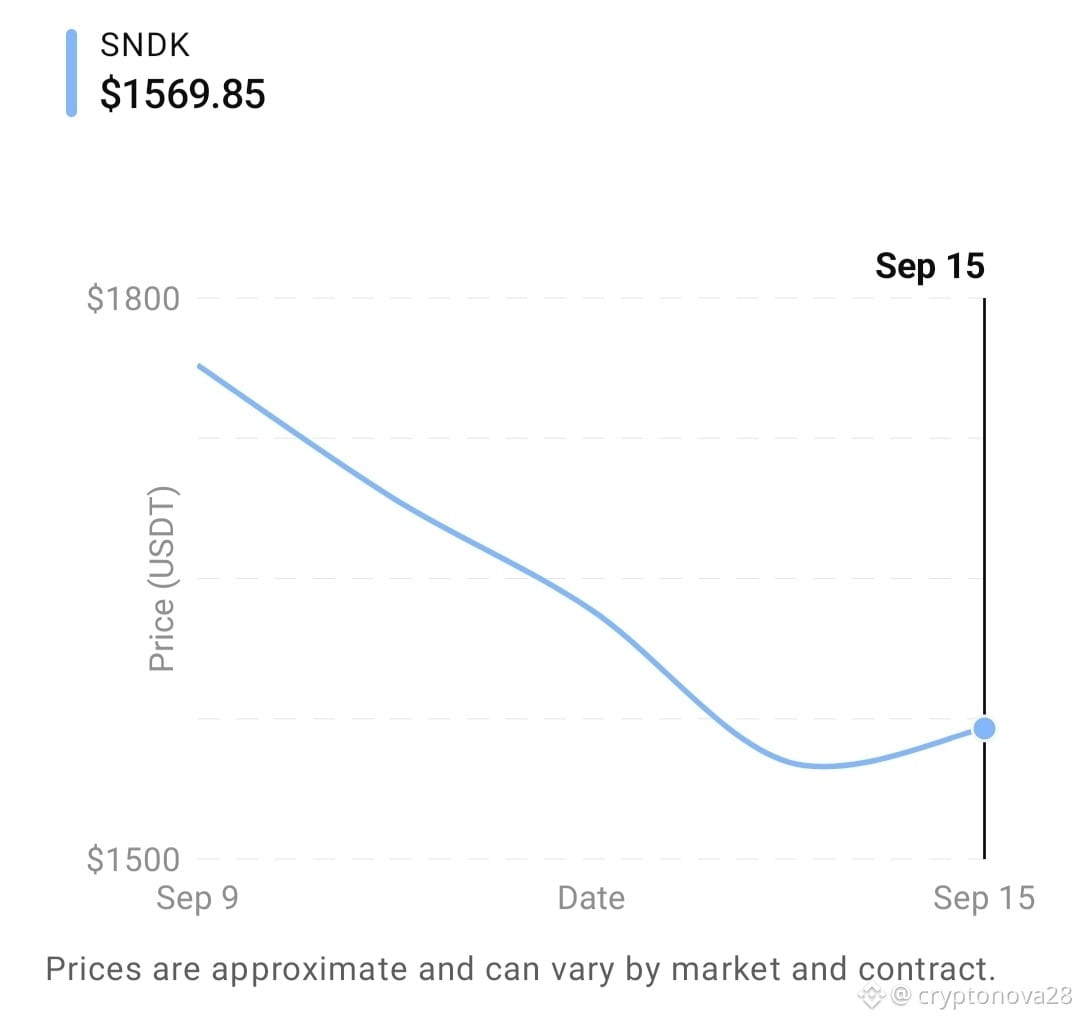
Task: Click the Binance logo watermark icon
Action: (871, 995)
